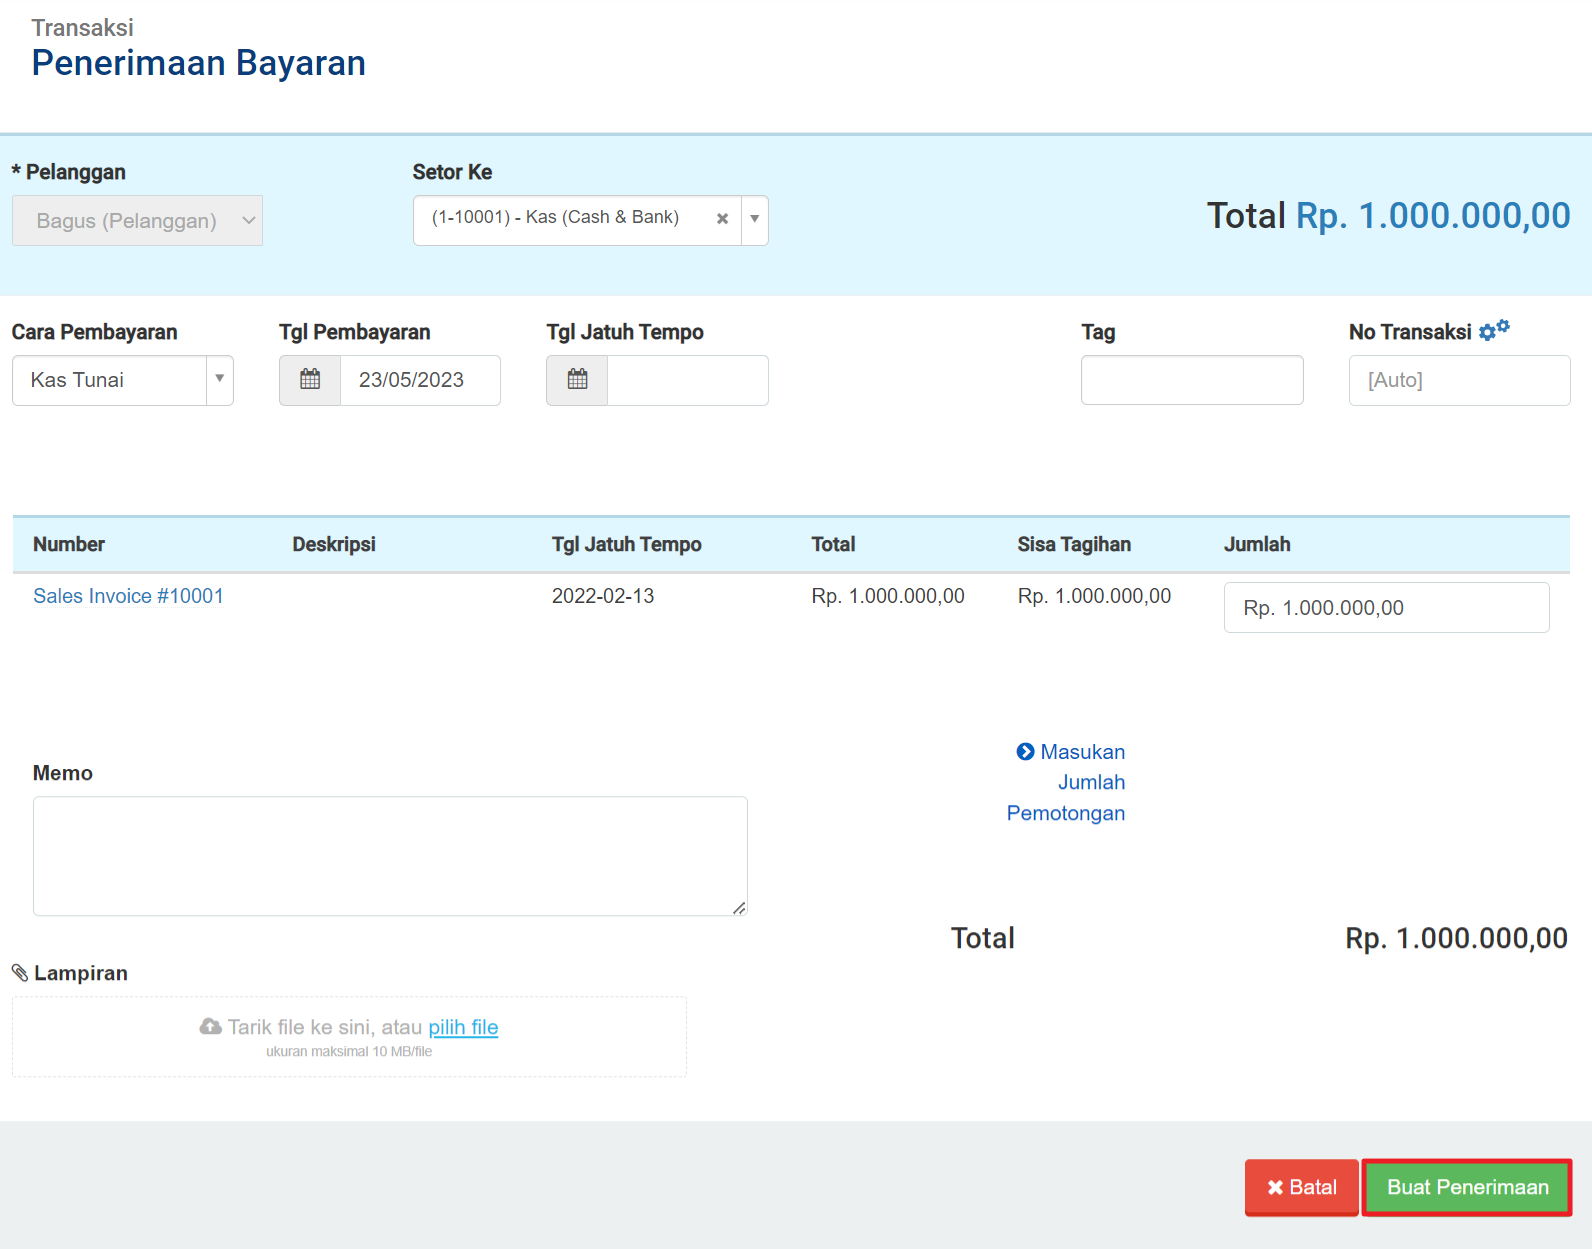Screen dimensions: 1592x1249
Task: Open the Pelanggan customer dropdown
Action: click(x=137, y=221)
